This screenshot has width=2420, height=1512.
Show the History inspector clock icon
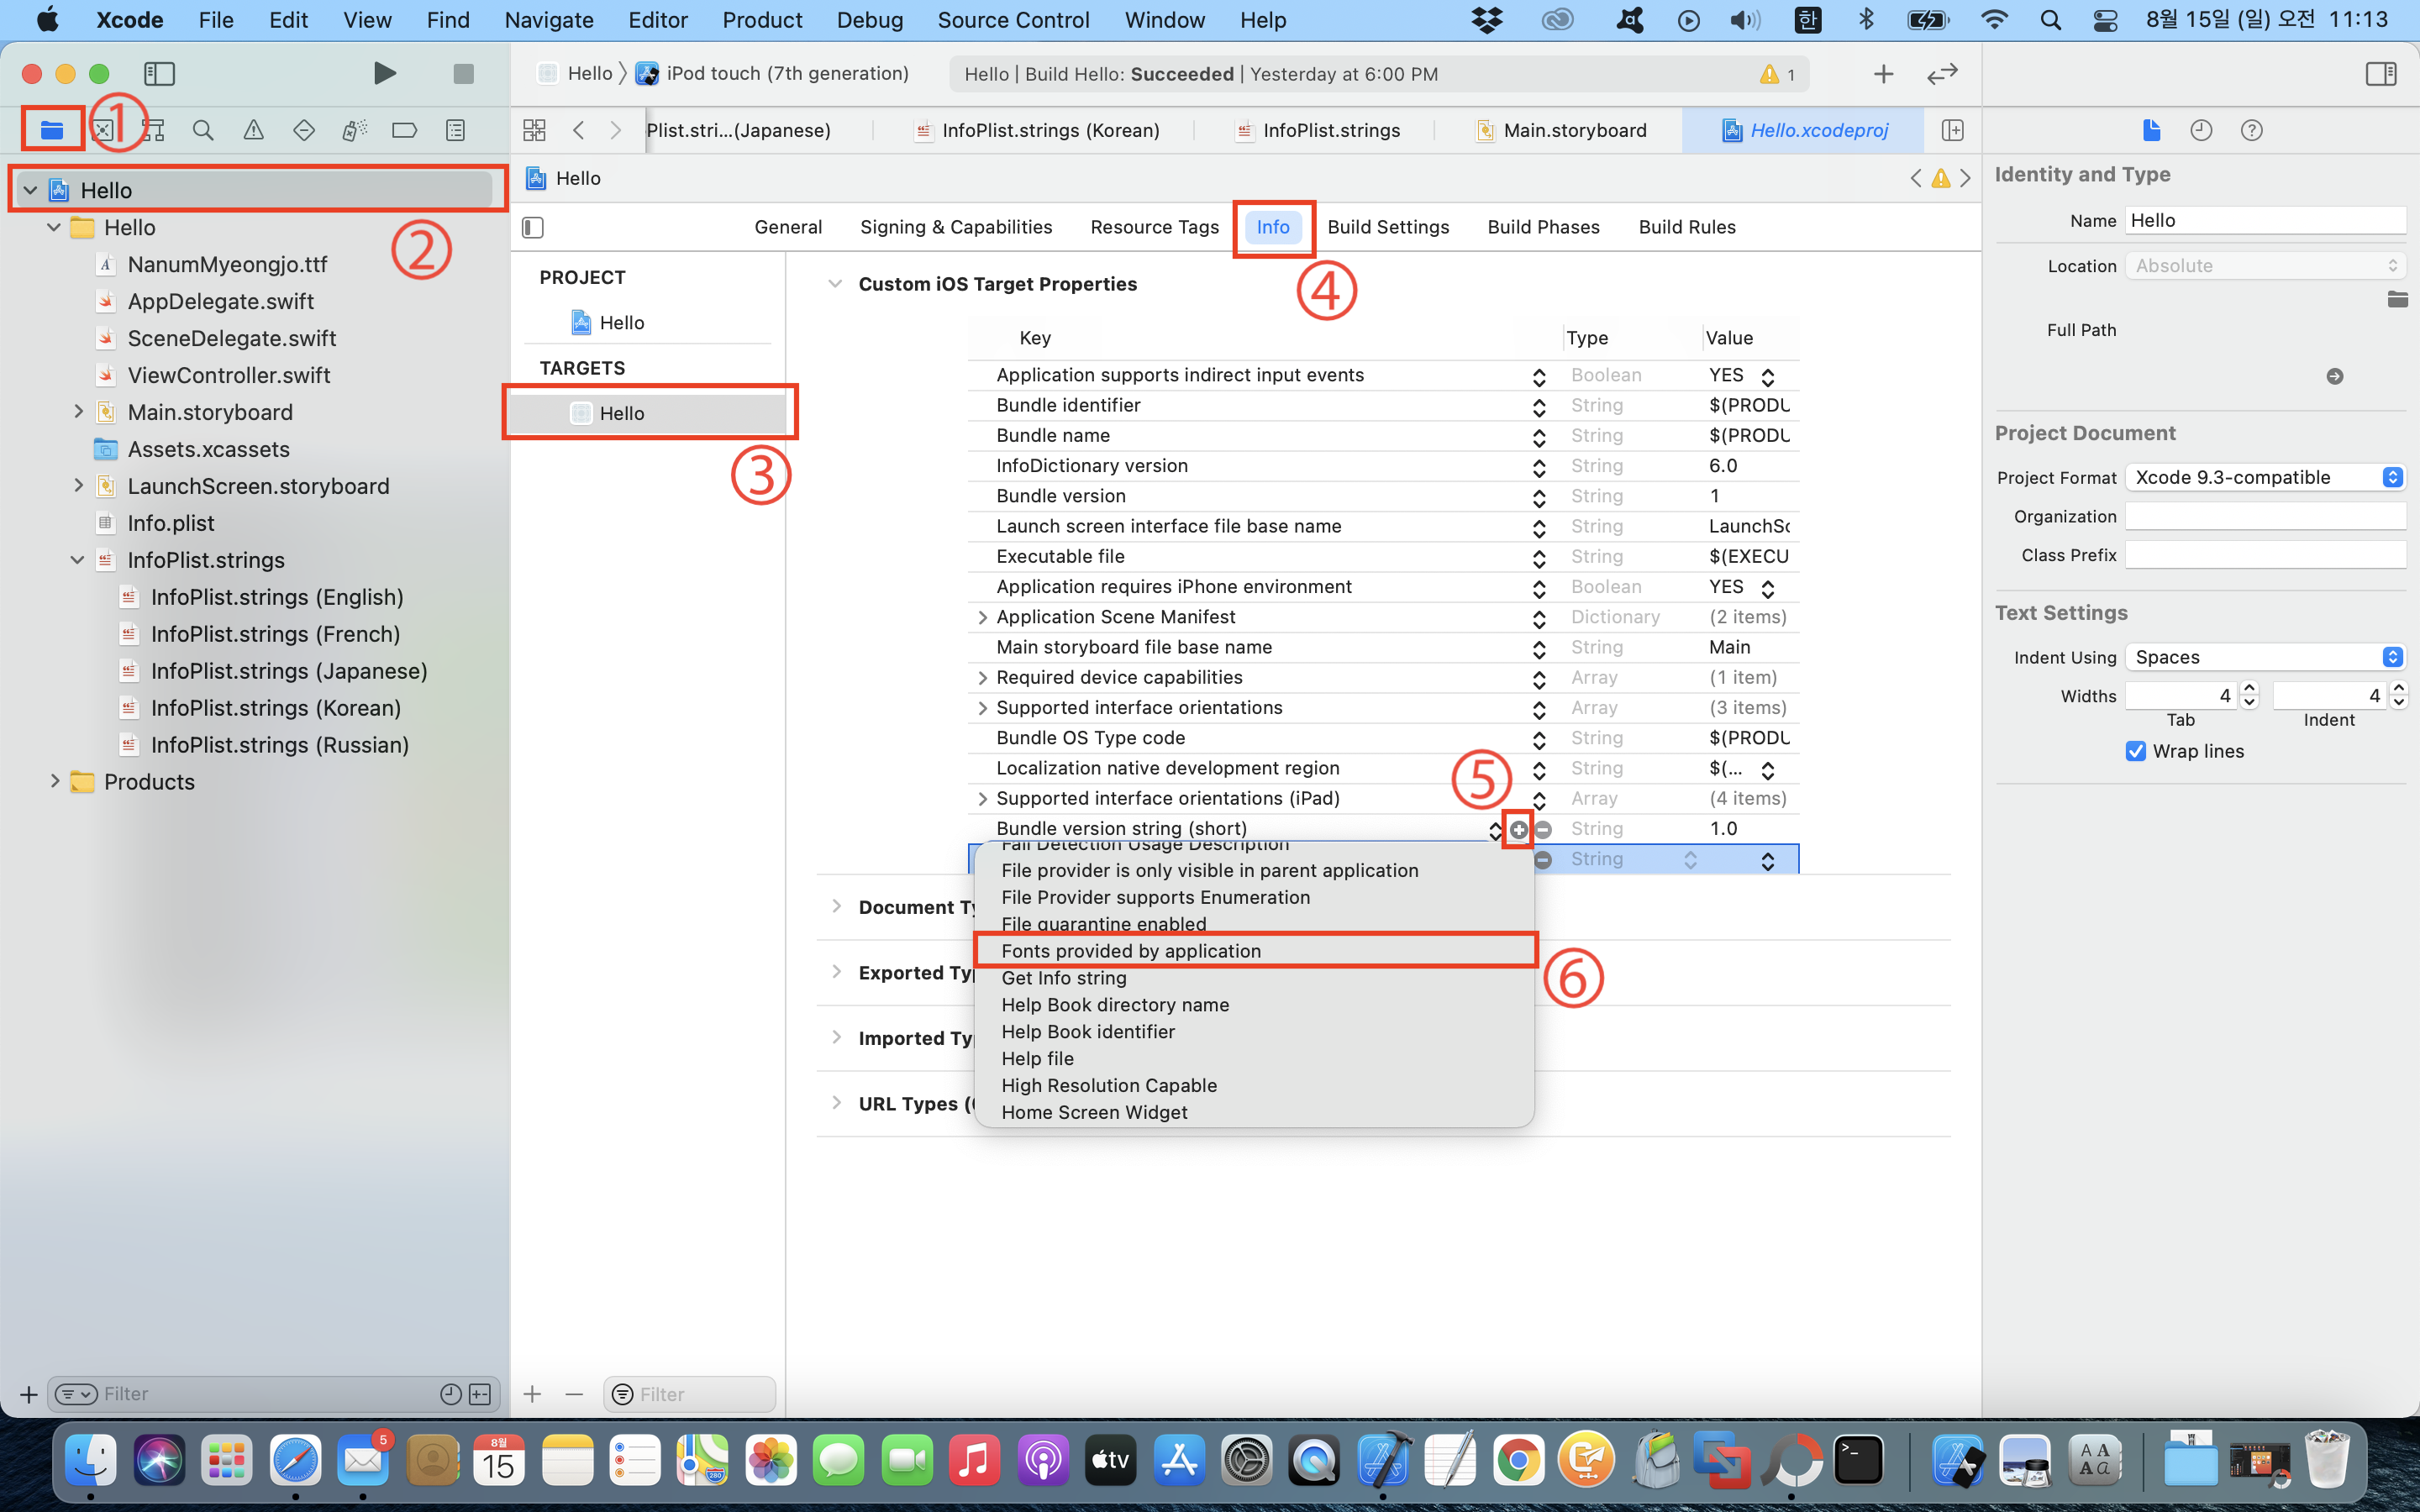pyautogui.click(x=2201, y=130)
